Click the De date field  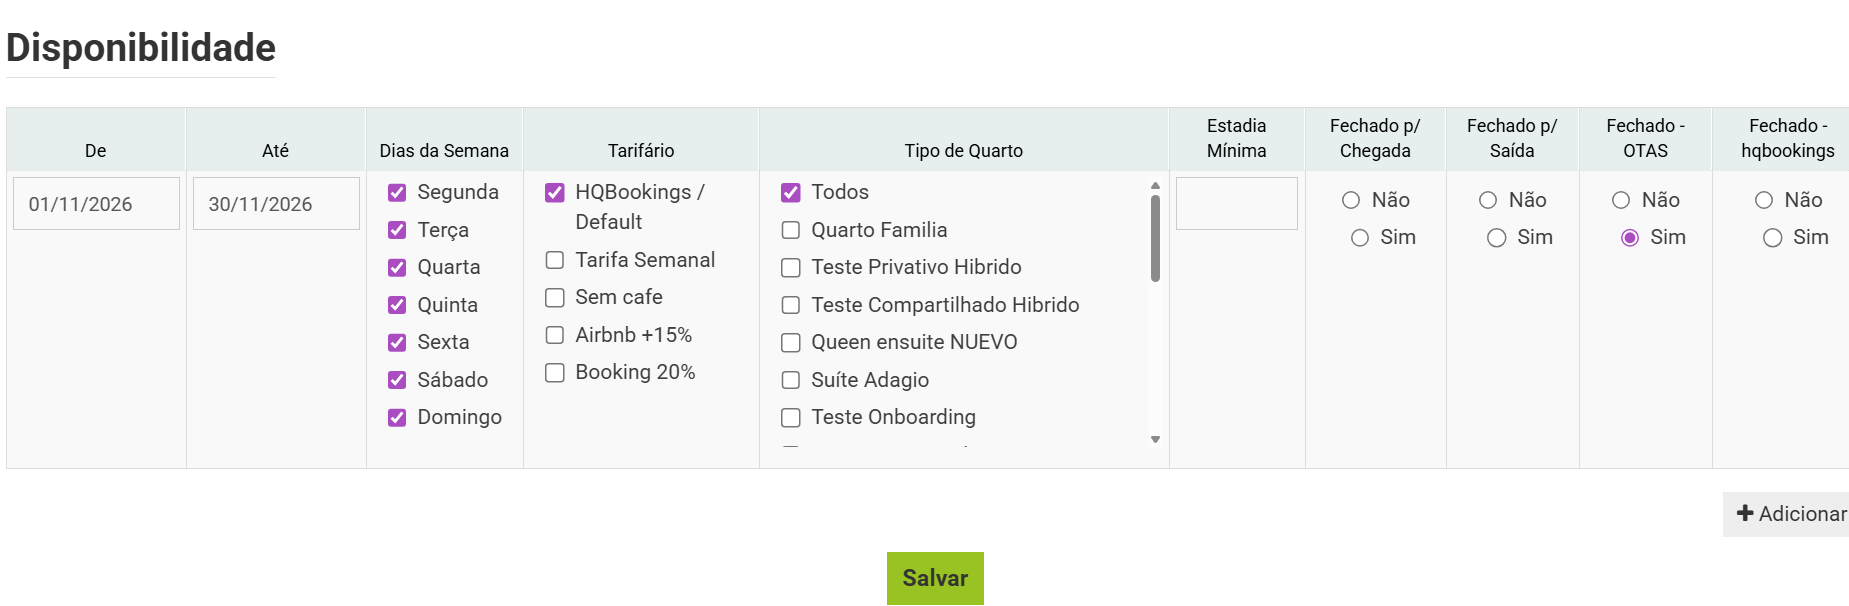point(96,204)
